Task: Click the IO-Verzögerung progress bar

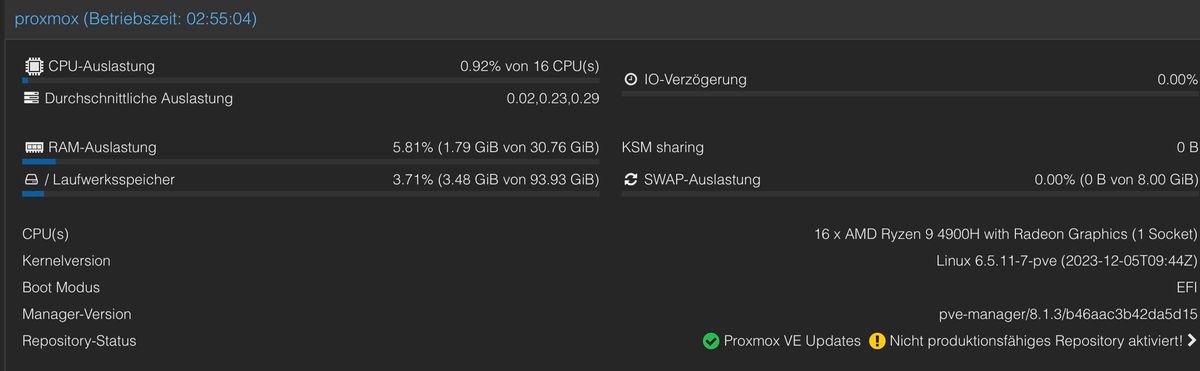Action: pyautogui.click(x=910, y=94)
